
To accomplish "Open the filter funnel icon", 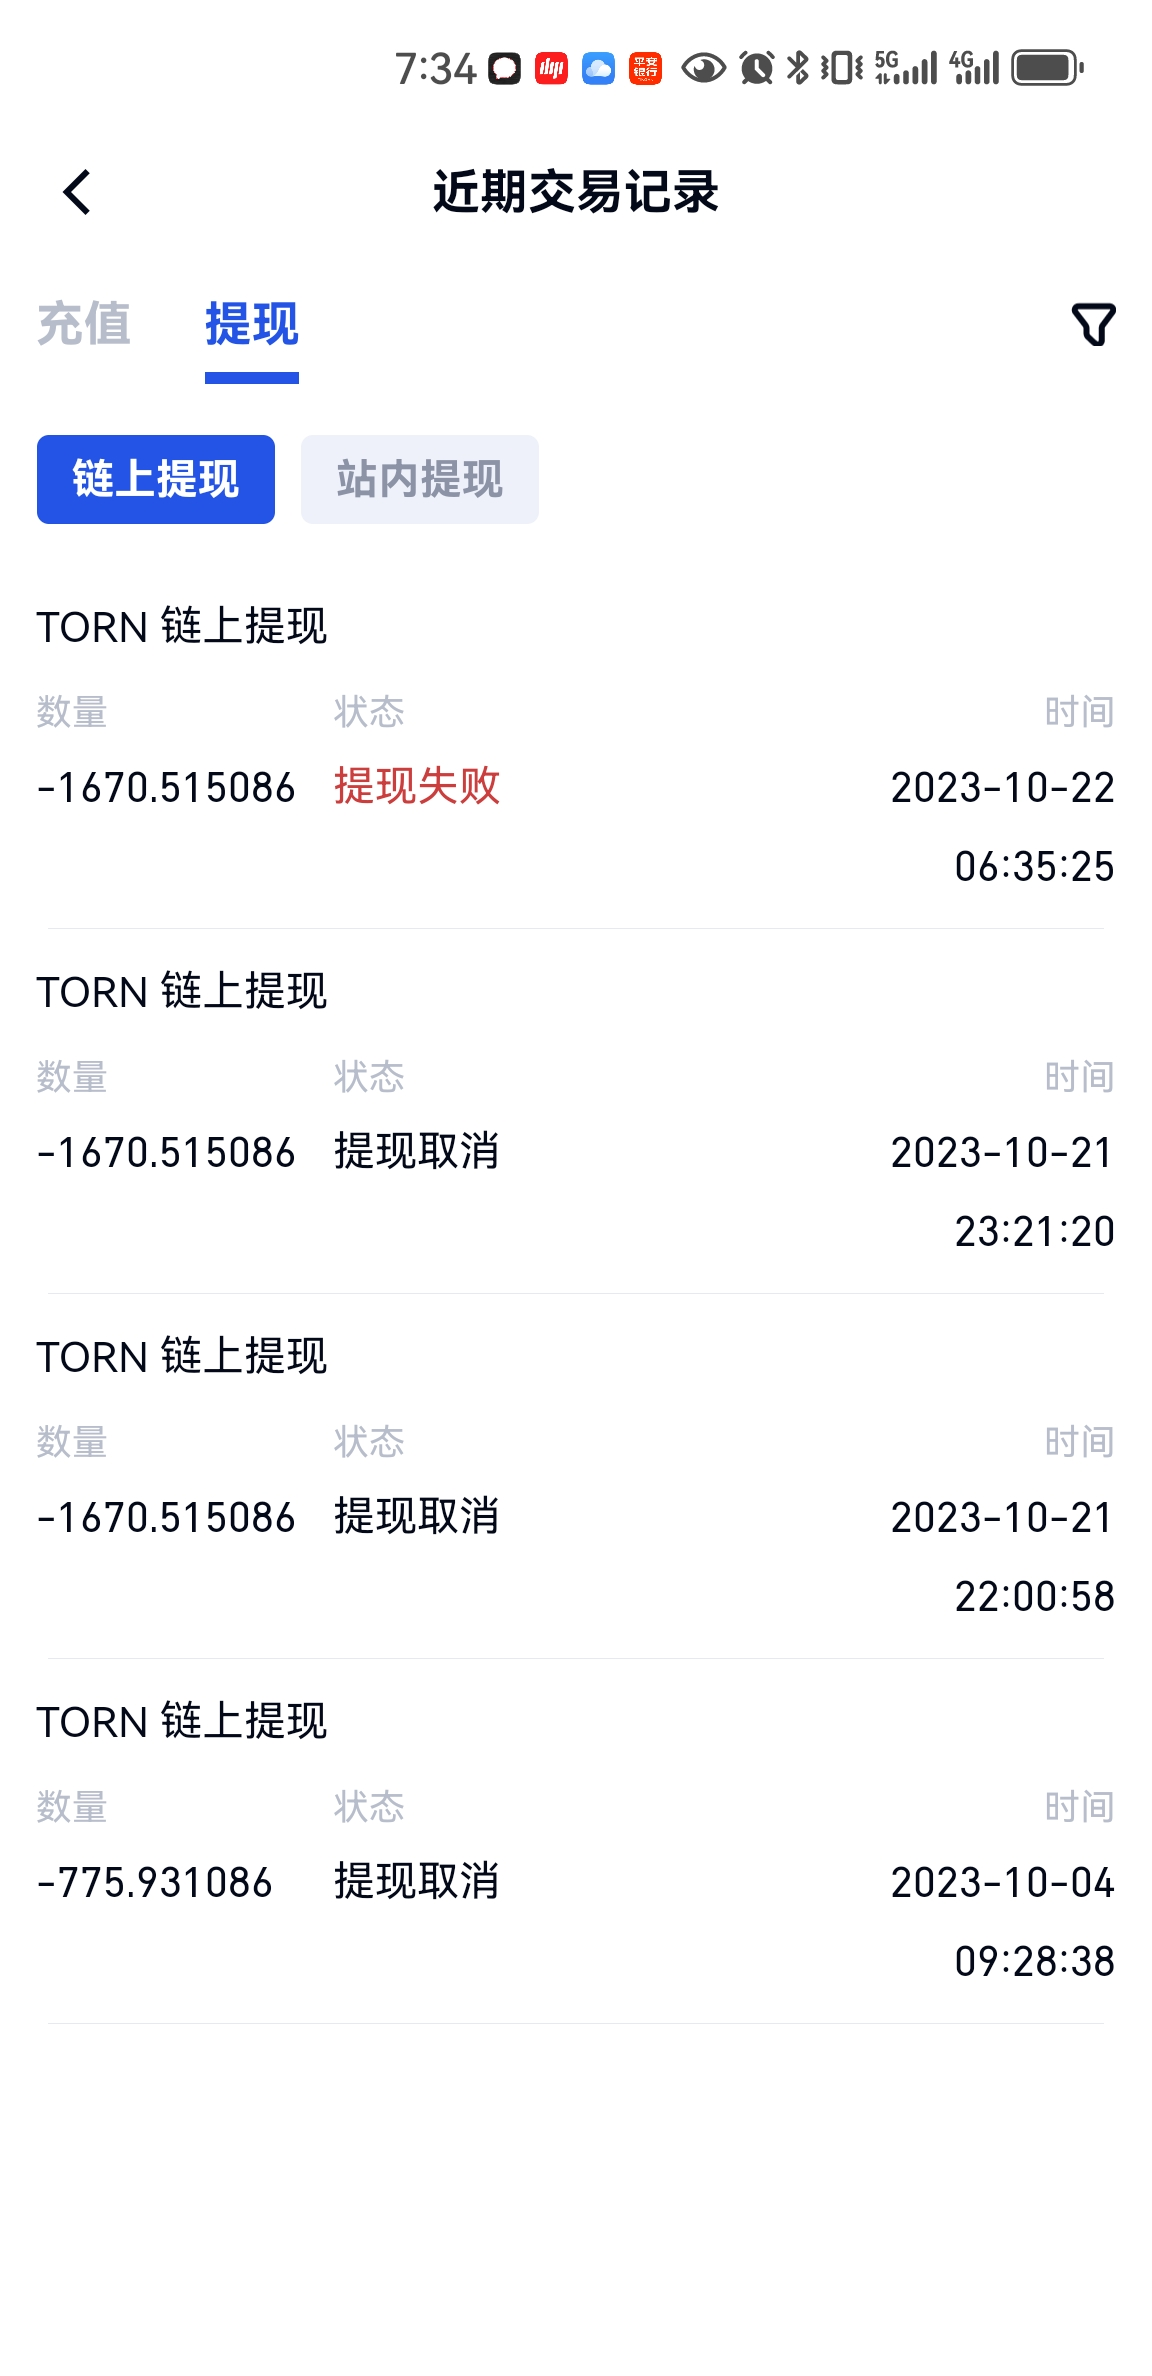I will pyautogui.click(x=1093, y=325).
